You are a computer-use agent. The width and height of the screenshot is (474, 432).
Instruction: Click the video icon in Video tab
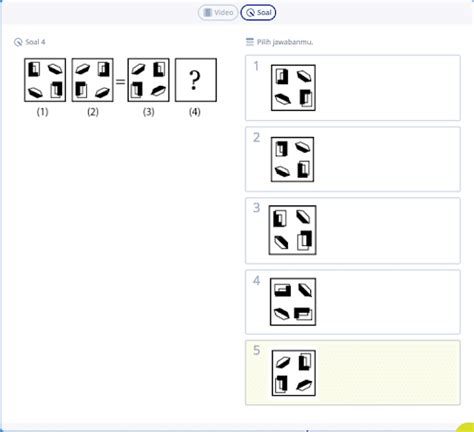tap(208, 13)
